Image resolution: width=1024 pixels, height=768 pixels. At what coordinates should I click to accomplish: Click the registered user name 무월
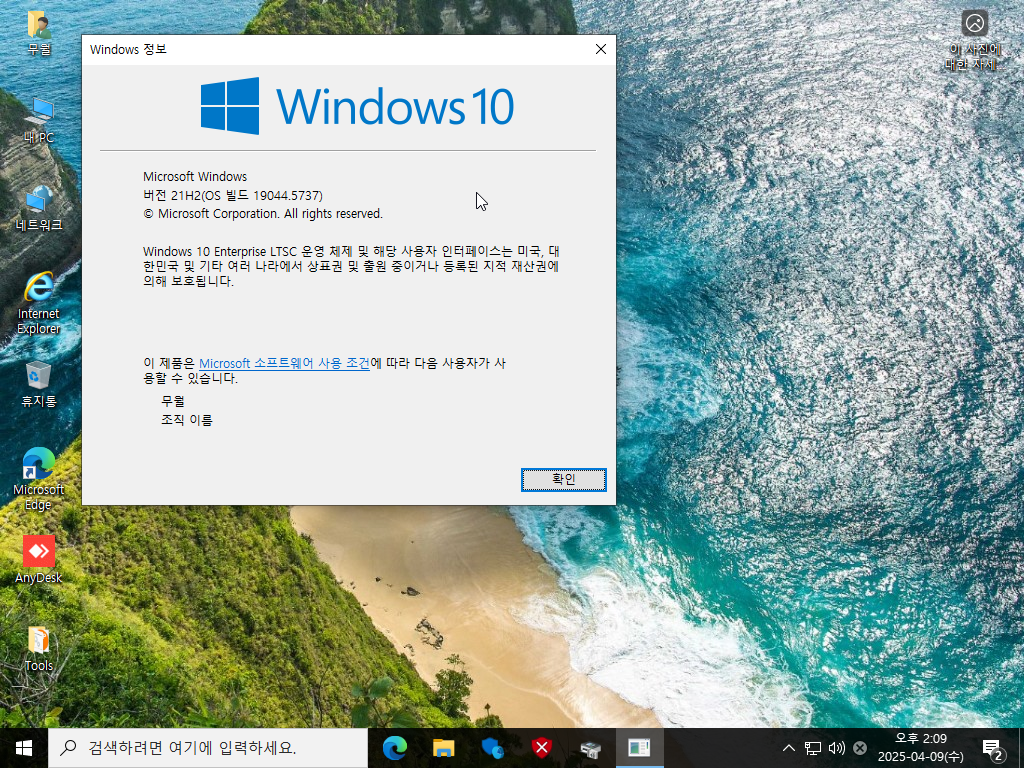(173, 401)
